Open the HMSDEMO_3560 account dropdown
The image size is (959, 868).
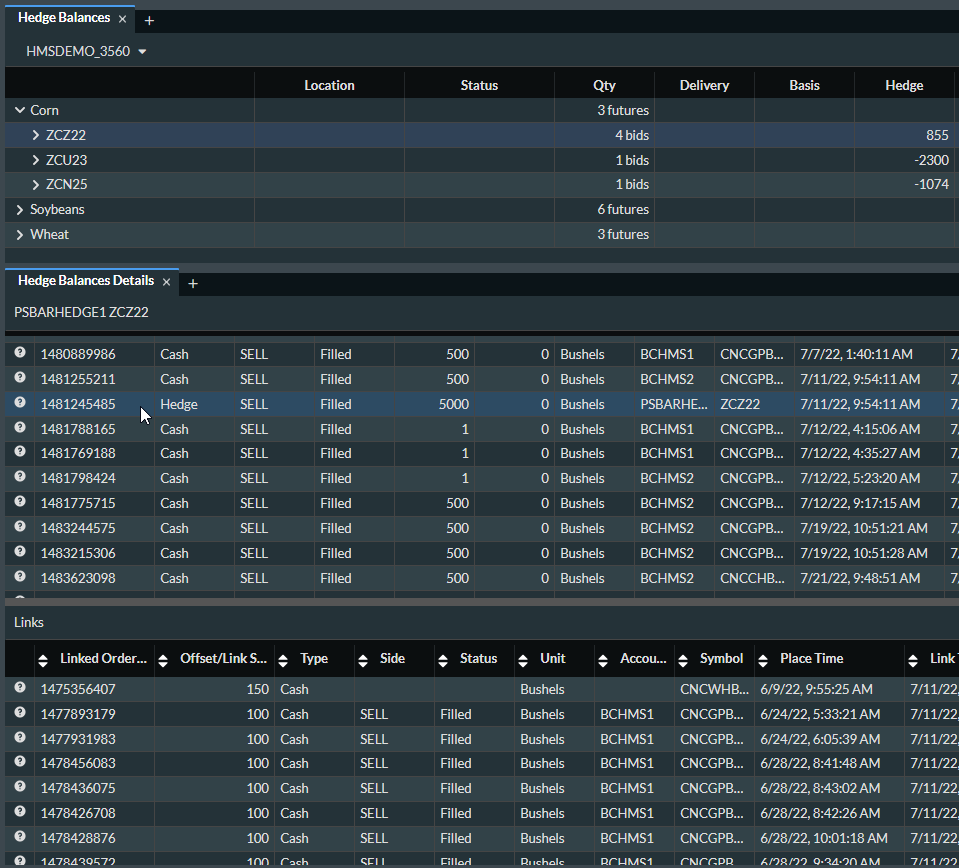pos(86,51)
